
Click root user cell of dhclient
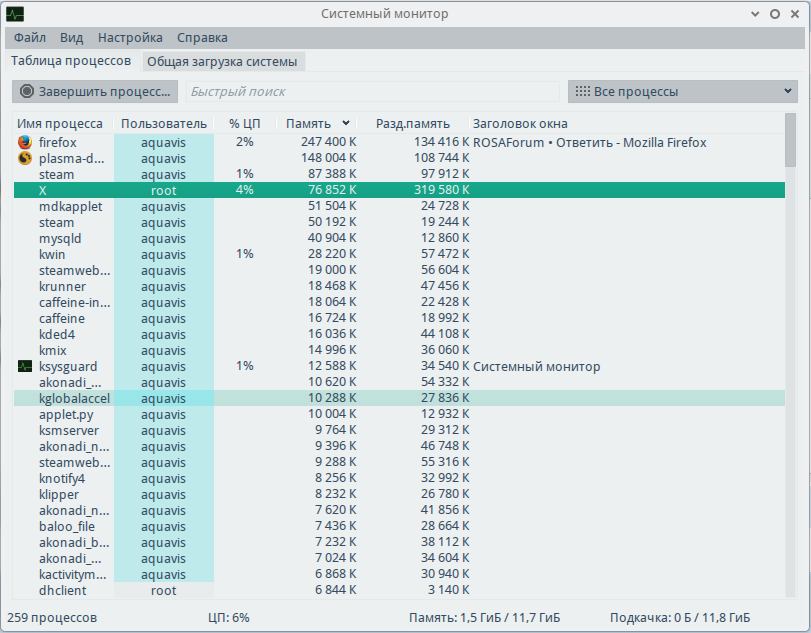point(163,591)
